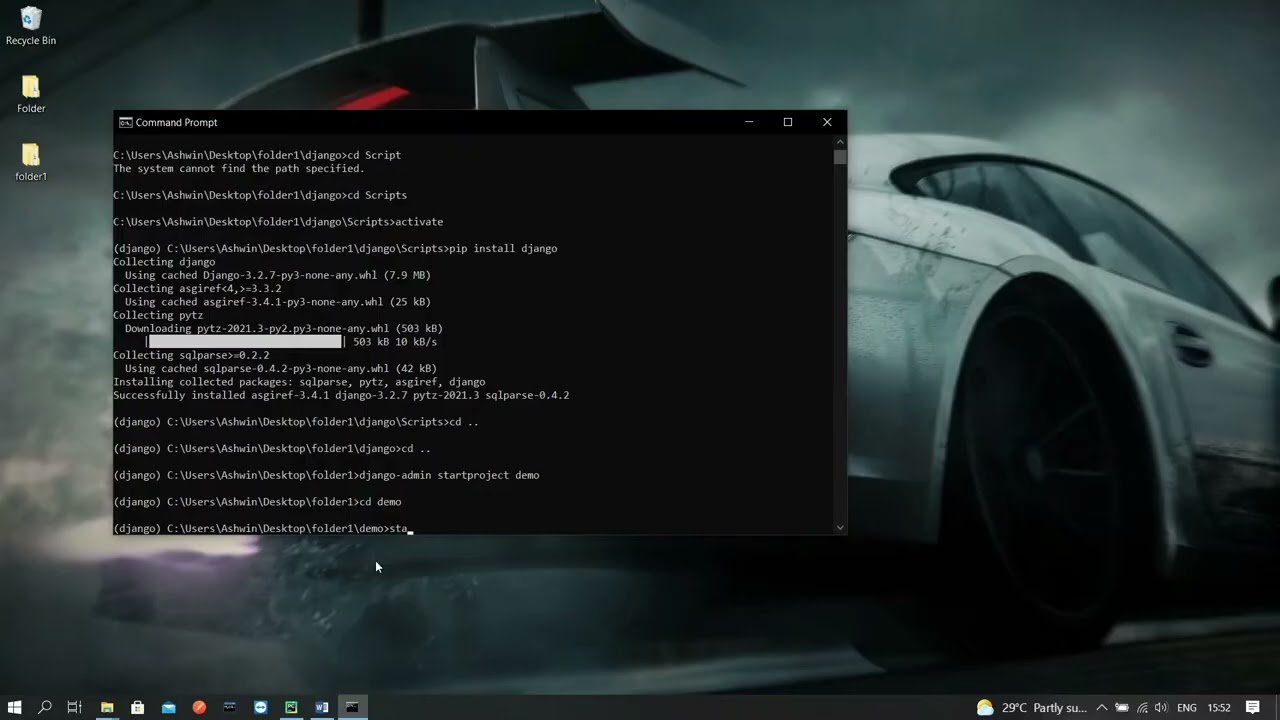Screen dimensions: 1280x720
Task: Click 'Using cached Django-3.2.7' line
Action: (x=278, y=275)
